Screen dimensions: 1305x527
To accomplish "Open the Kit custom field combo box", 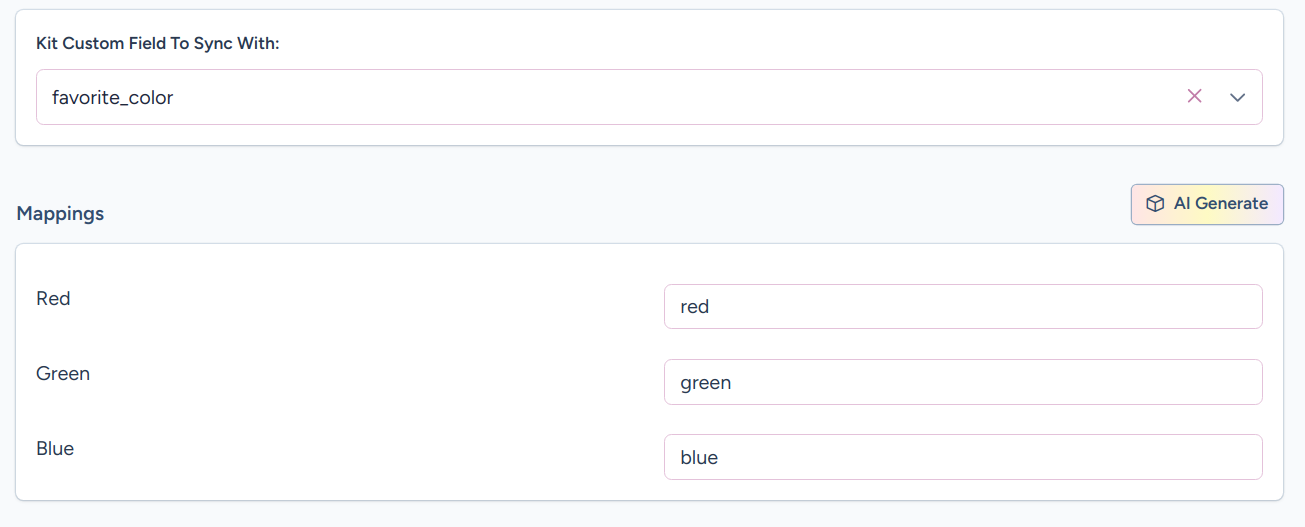I will [x=600, y=97].
